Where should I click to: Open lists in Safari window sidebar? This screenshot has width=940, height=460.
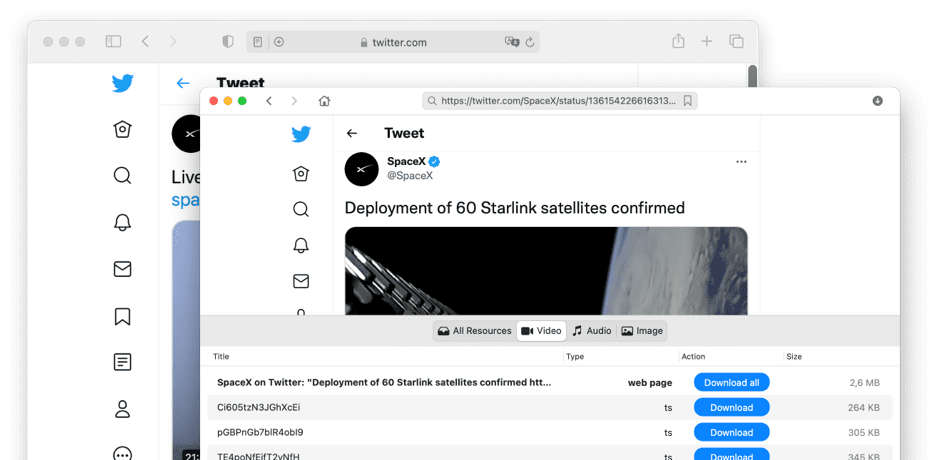pyautogui.click(x=122, y=362)
